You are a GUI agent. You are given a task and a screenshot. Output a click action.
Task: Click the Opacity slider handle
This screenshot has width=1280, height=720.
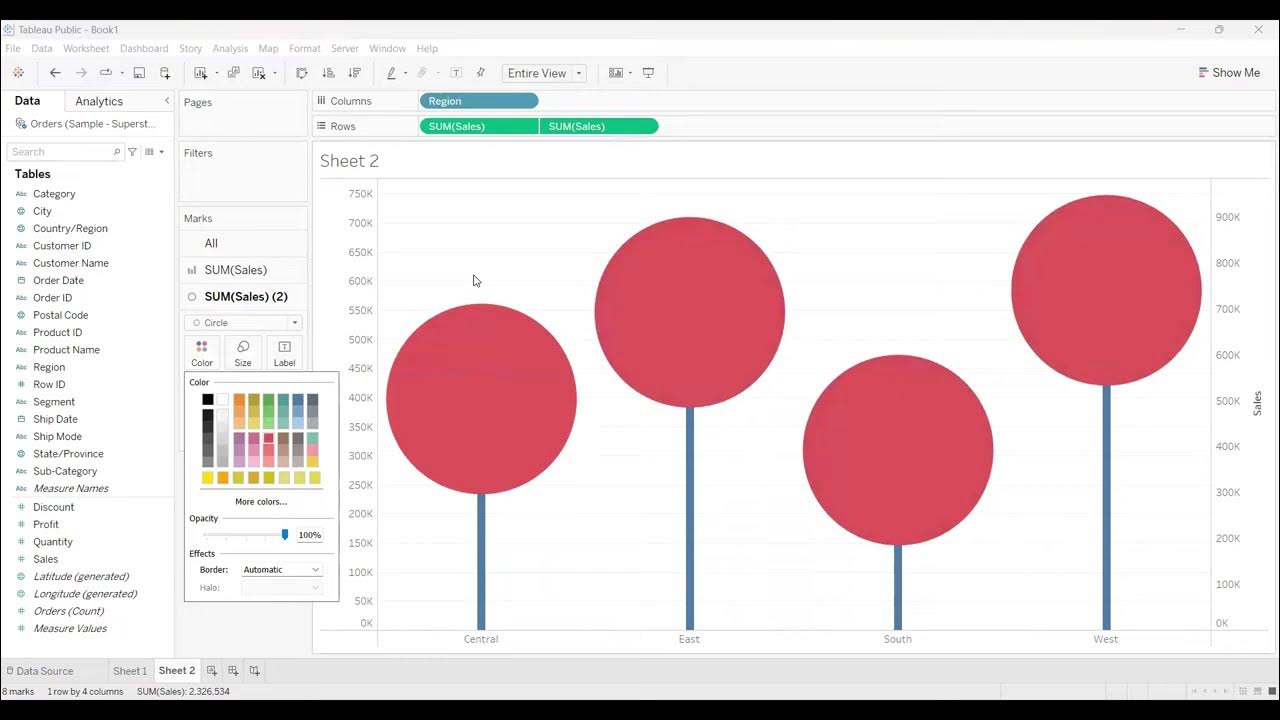click(285, 535)
